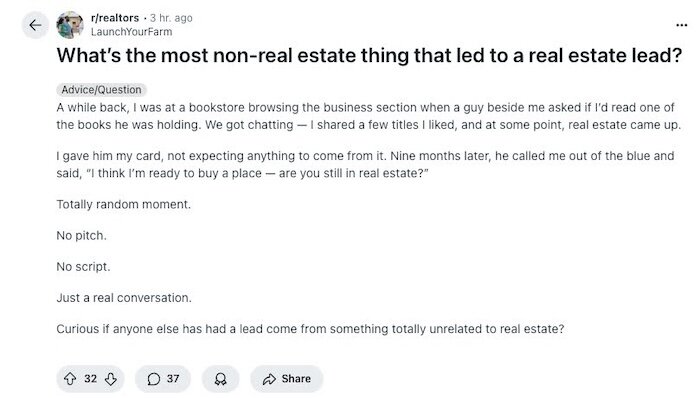The image size is (700, 398).
Task: Click the share arrow icon
Action: click(x=269, y=379)
